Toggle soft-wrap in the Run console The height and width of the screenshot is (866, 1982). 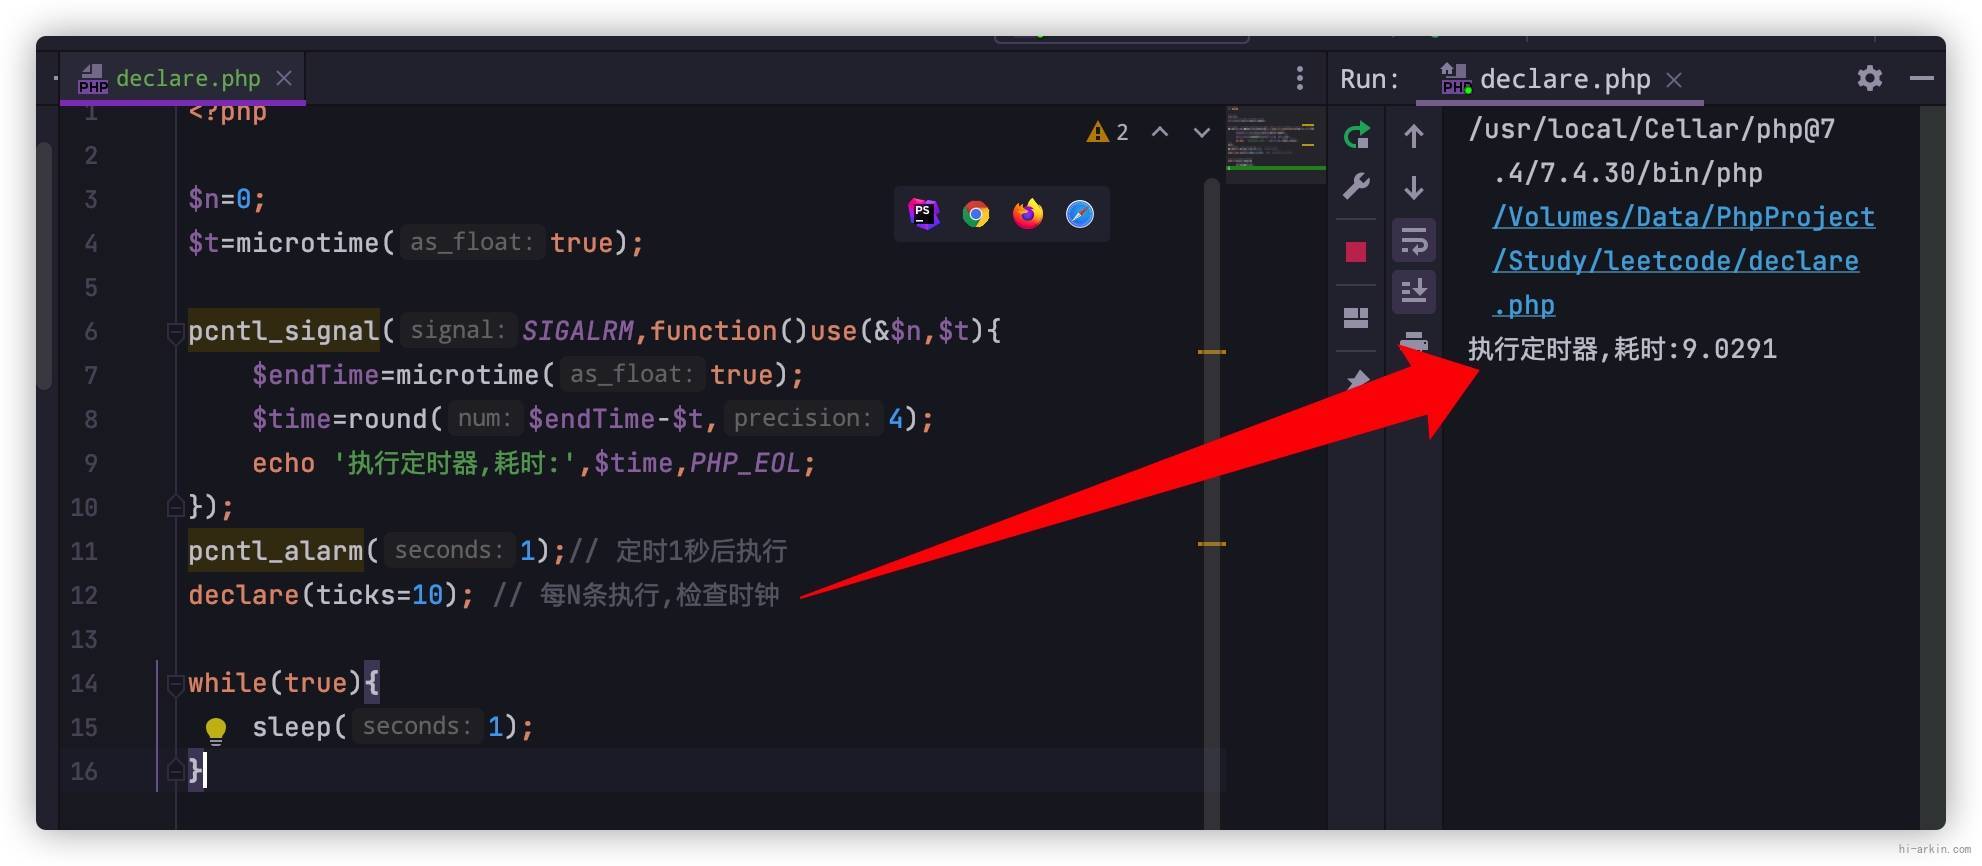1414,240
